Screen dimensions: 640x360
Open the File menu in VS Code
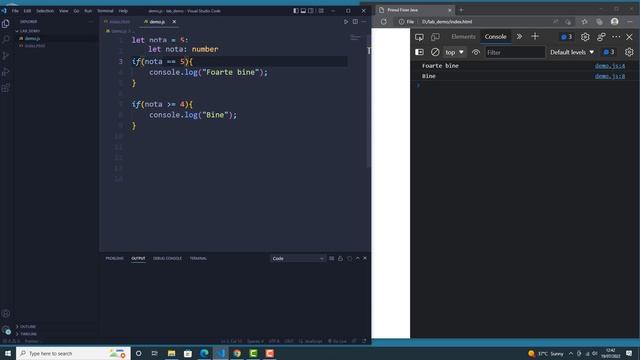15,11
